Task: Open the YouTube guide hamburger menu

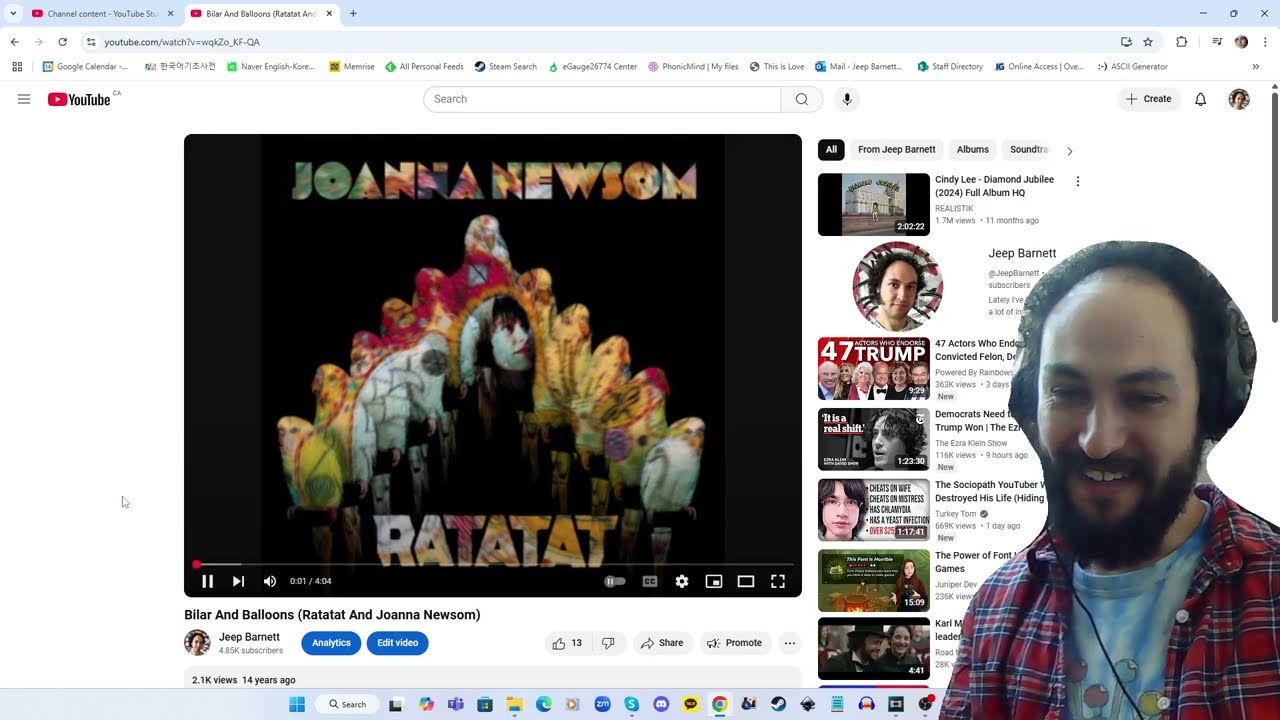Action: click(24, 99)
